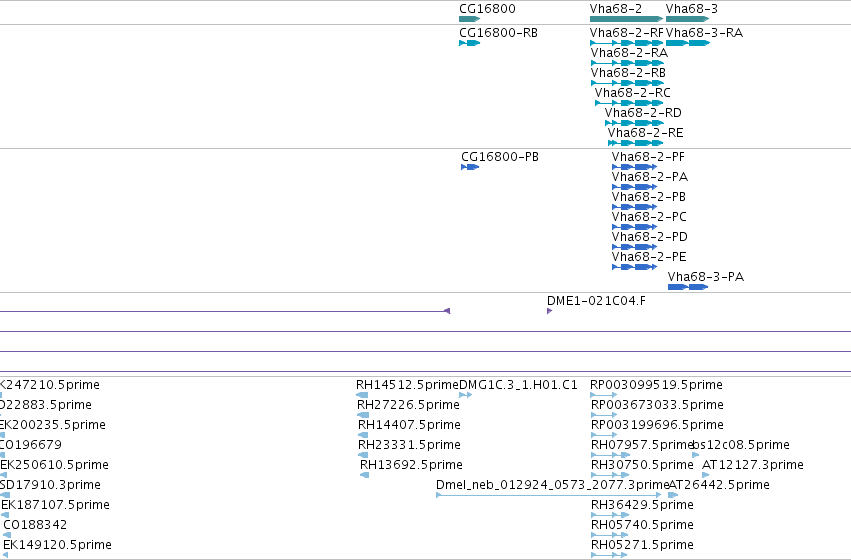Select the Vha68-2-RC transcript label

(x=633, y=93)
